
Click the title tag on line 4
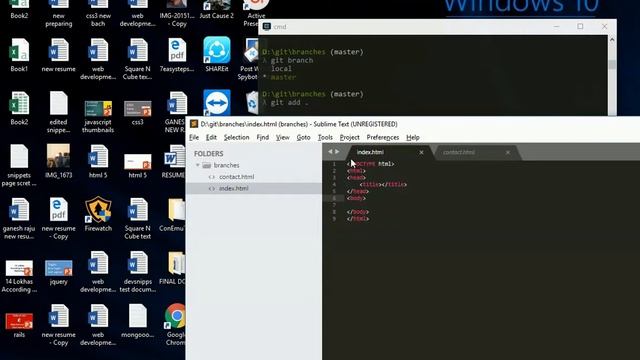pos(383,184)
